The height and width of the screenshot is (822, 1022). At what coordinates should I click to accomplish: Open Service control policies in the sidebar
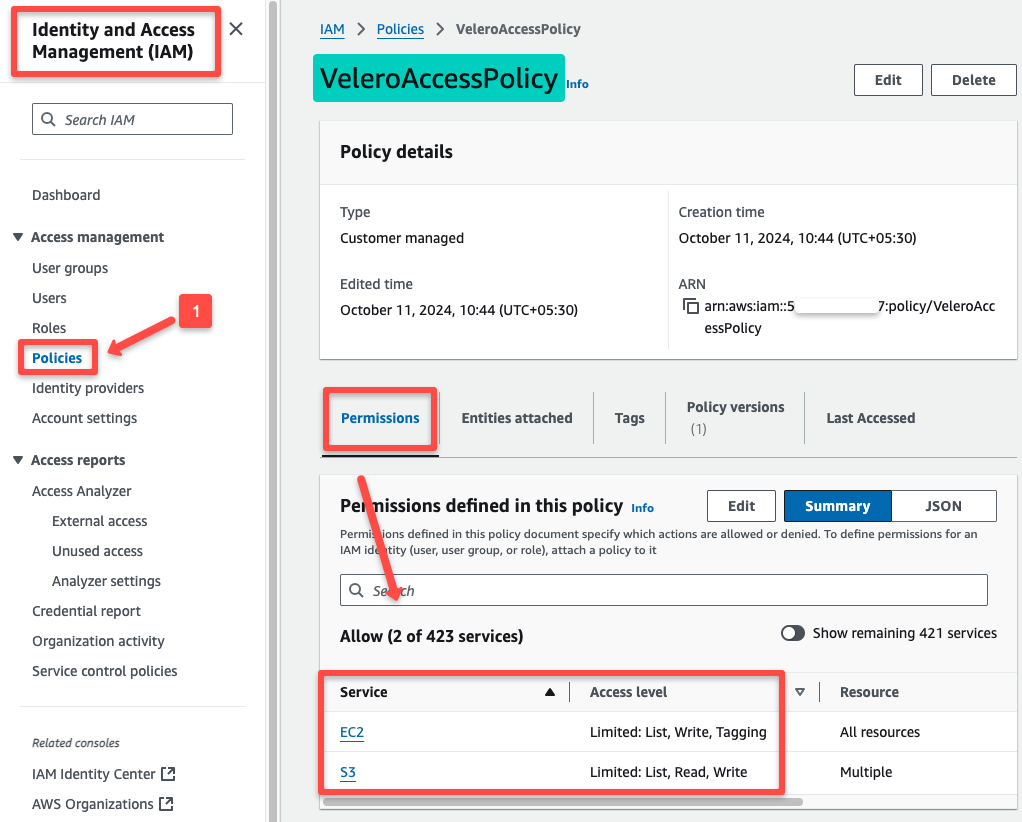pos(104,671)
